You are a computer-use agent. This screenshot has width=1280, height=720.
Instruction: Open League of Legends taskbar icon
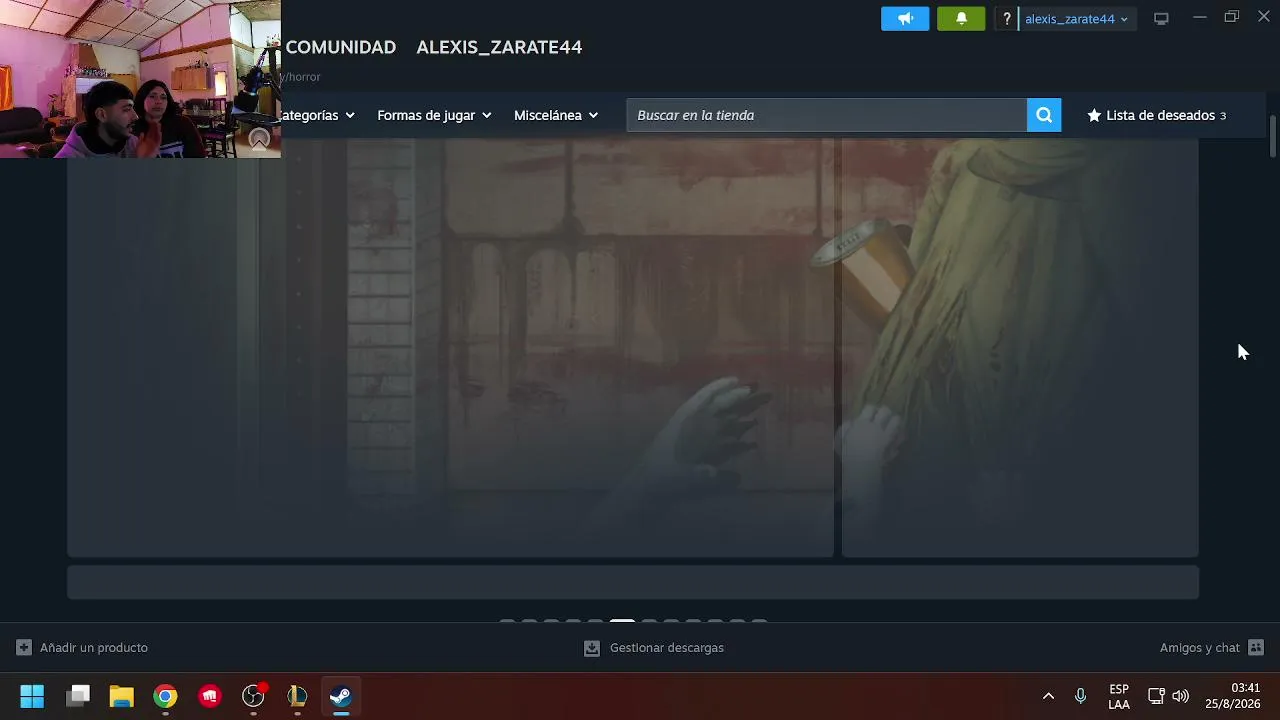point(297,696)
